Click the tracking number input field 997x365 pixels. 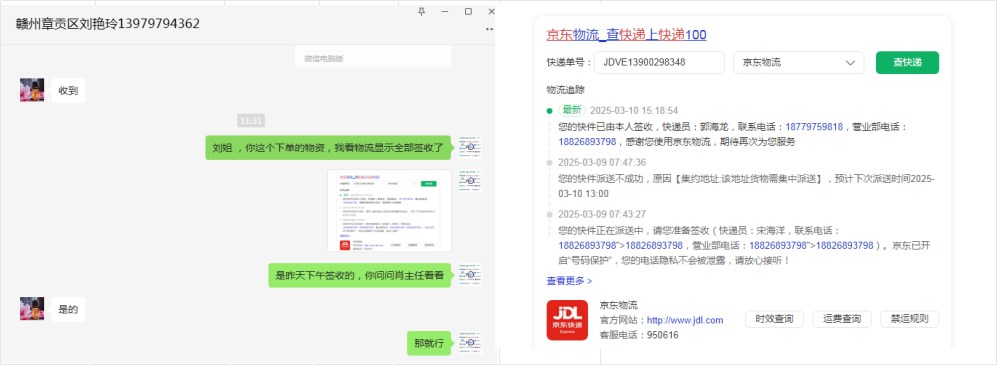pyautogui.click(x=659, y=63)
